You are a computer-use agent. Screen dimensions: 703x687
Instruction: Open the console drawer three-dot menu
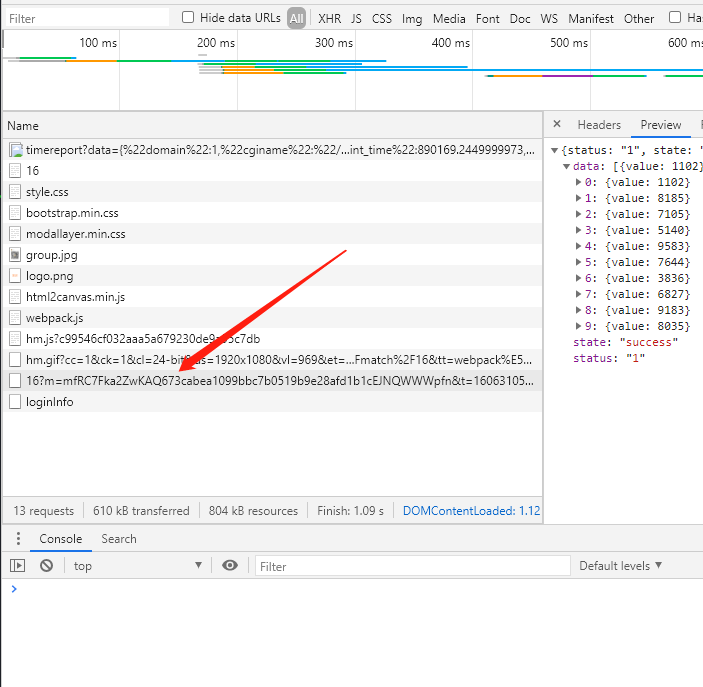(18, 539)
